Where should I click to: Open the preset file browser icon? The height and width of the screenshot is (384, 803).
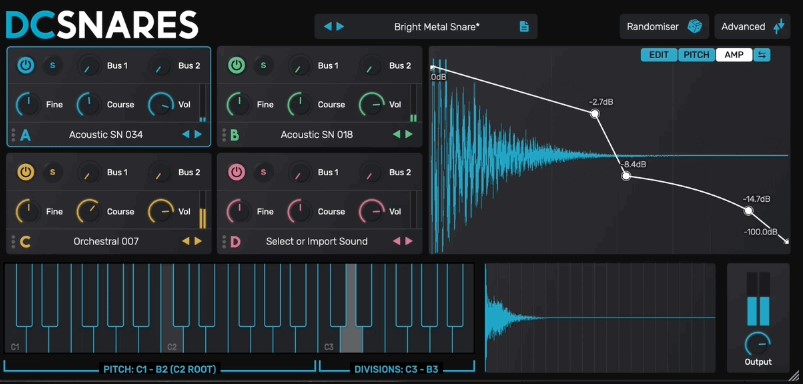pos(524,27)
